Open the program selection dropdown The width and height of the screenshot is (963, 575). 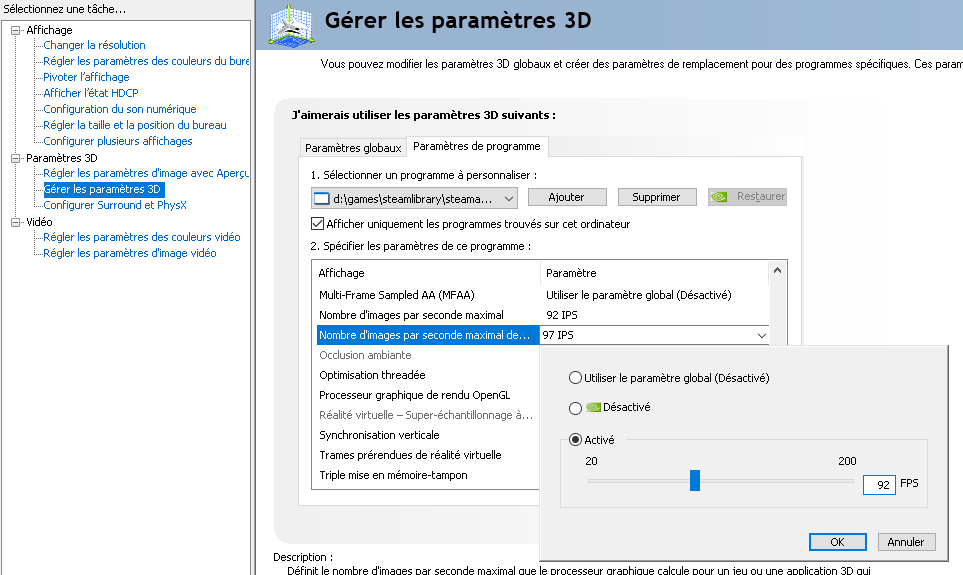click(510, 198)
